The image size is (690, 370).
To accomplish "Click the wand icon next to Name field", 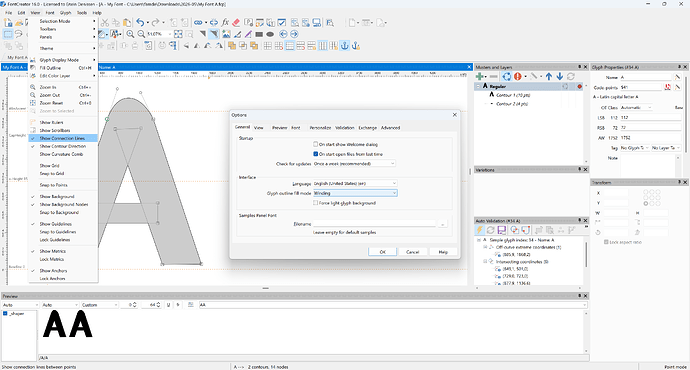I will [678, 77].
